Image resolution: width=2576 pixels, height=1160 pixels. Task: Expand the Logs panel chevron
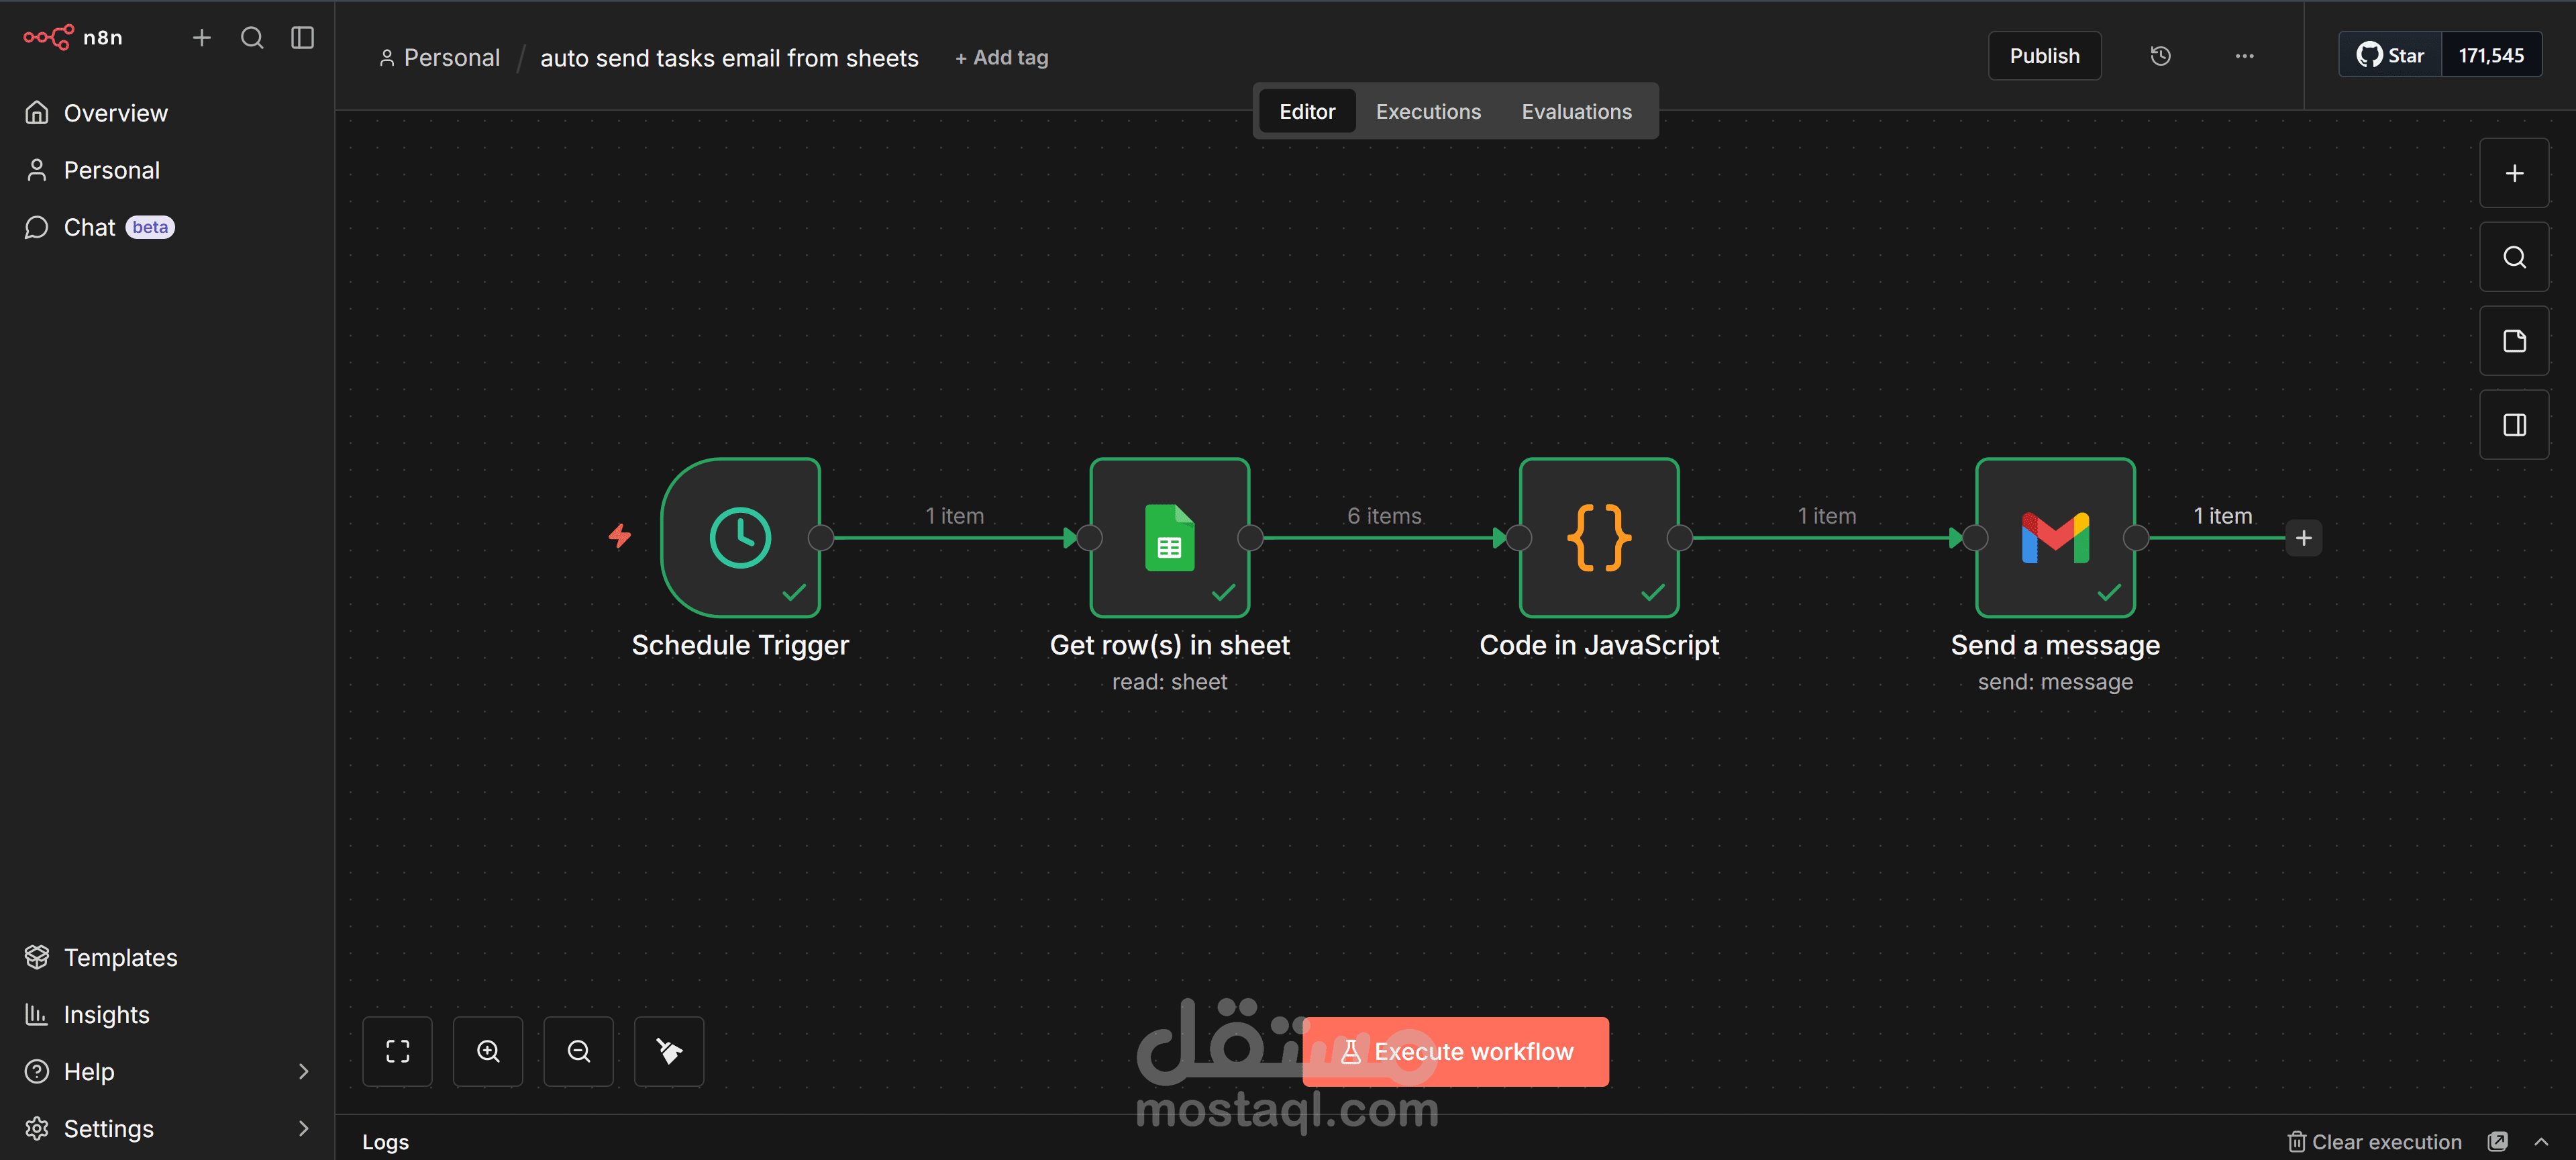(2541, 1141)
